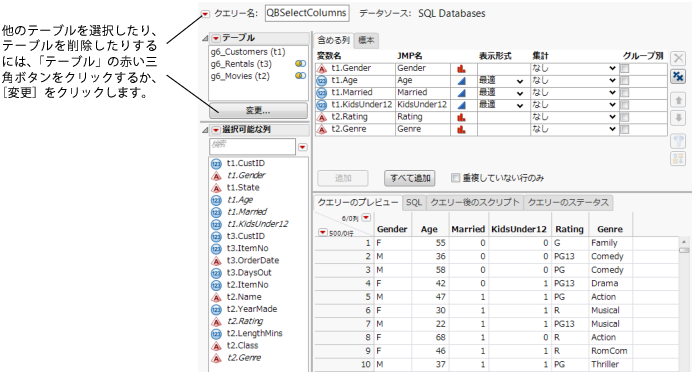The height and width of the screenshot is (374, 694).
Task: Select t1.State in available columns
Action: point(243,188)
